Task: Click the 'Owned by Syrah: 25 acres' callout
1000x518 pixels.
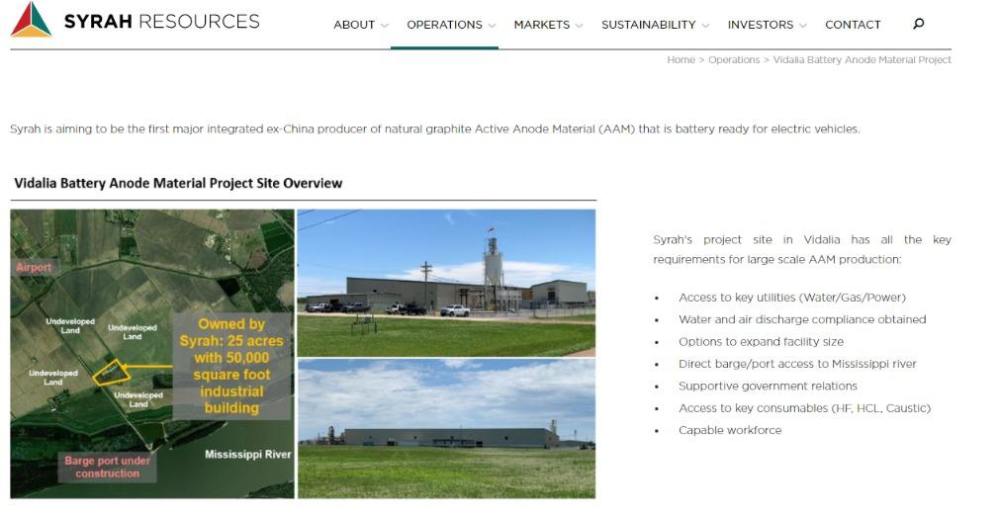Action: pyautogui.click(x=231, y=366)
